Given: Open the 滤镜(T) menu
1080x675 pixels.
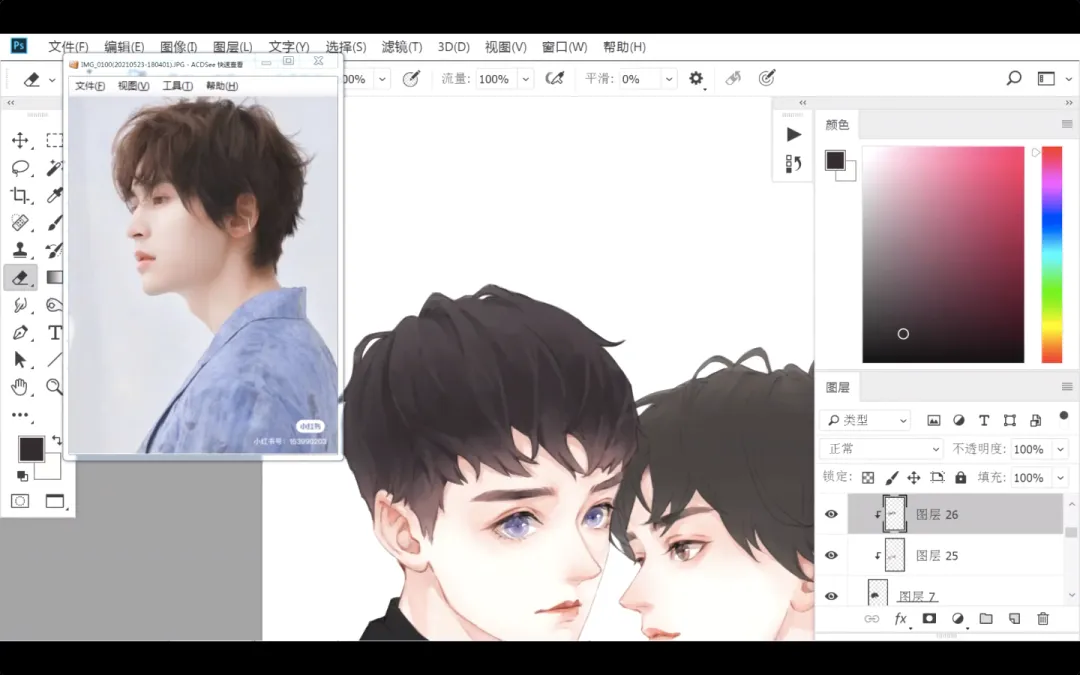Looking at the screenshot, I should click(402, 47).
